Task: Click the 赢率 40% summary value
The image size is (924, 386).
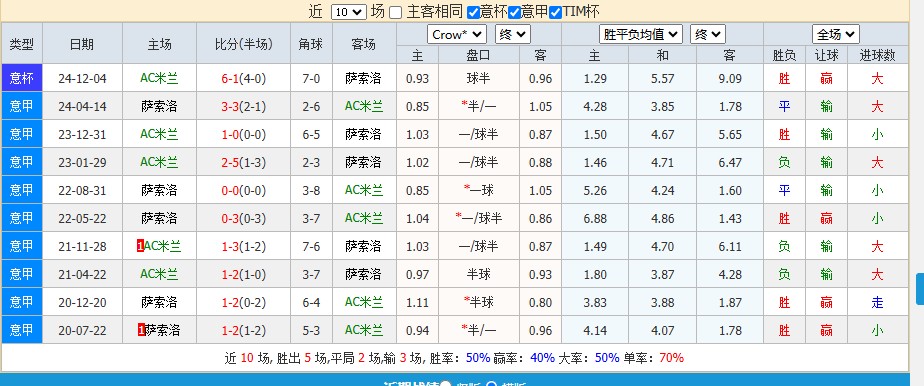Action: tap(542, 358)
